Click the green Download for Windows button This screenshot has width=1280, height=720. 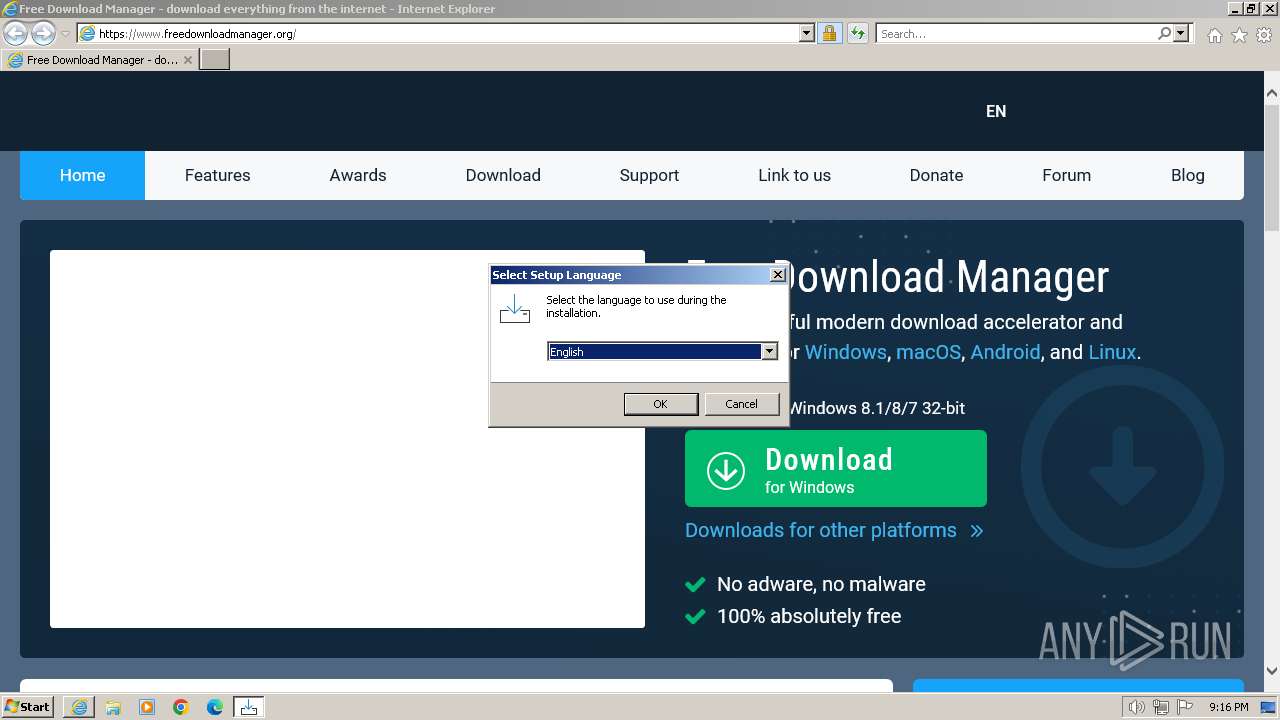836,469
